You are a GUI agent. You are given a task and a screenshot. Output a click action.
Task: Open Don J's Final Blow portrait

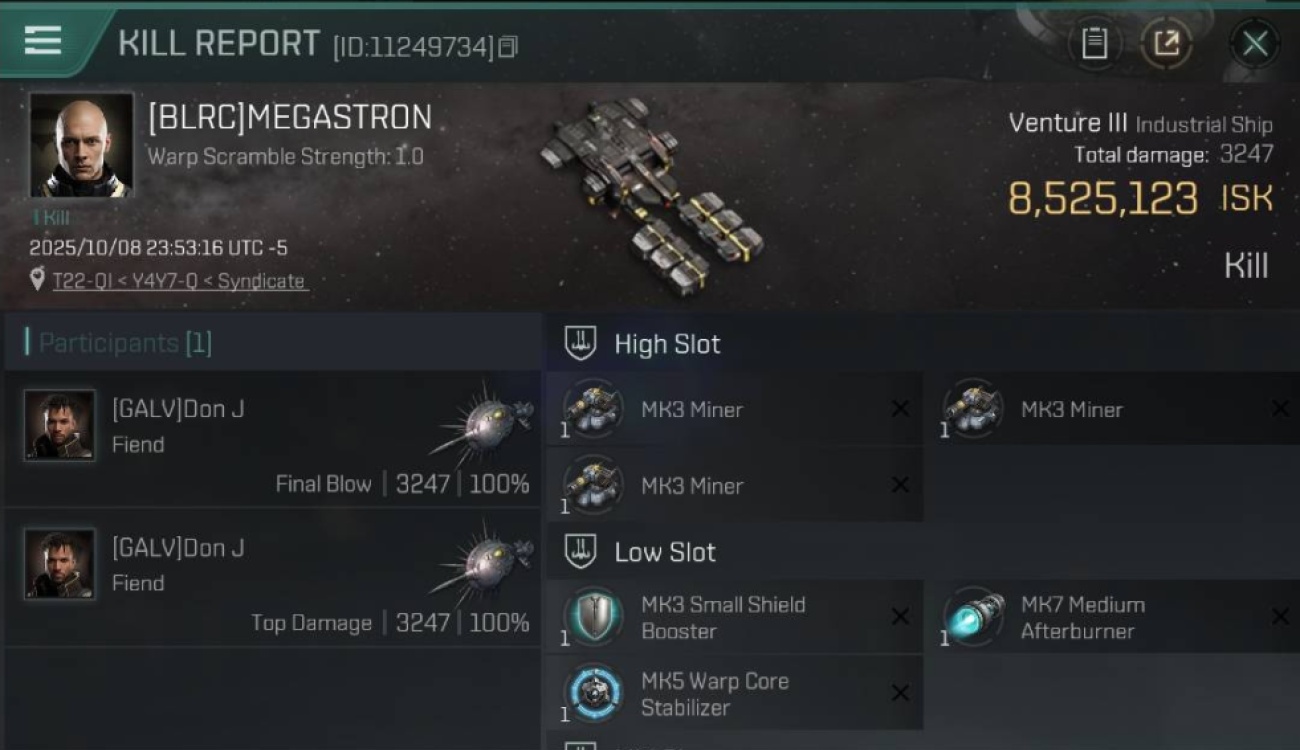click(x=60, y=425)
